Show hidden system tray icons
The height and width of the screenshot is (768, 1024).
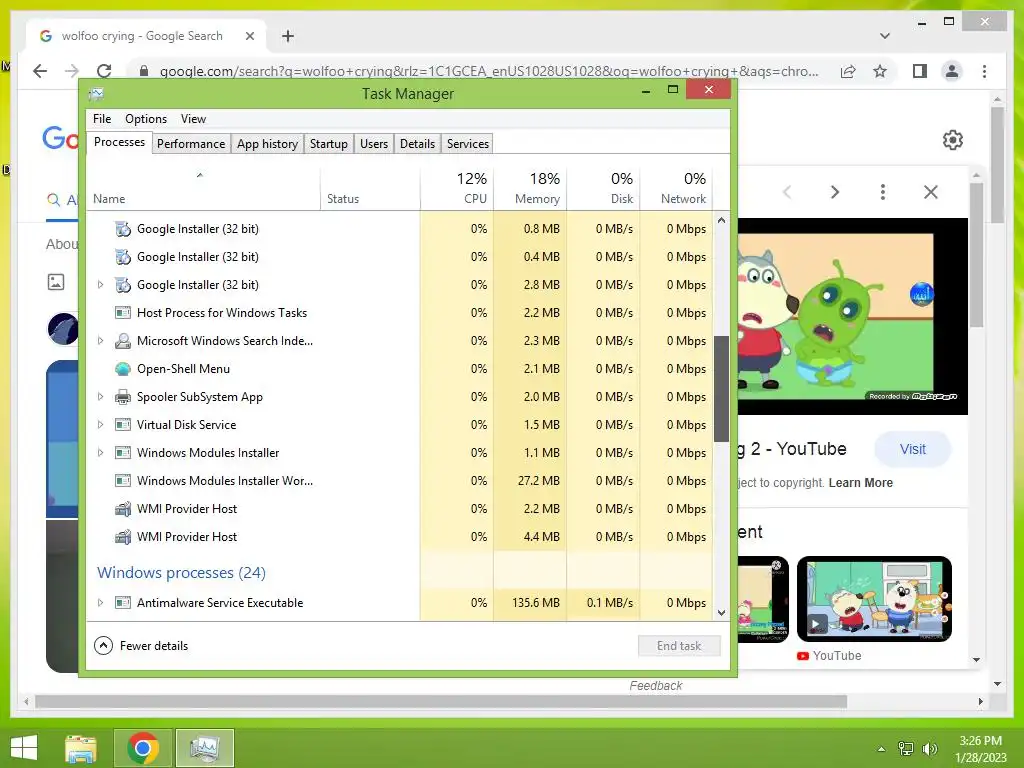[x=881, y=749]
